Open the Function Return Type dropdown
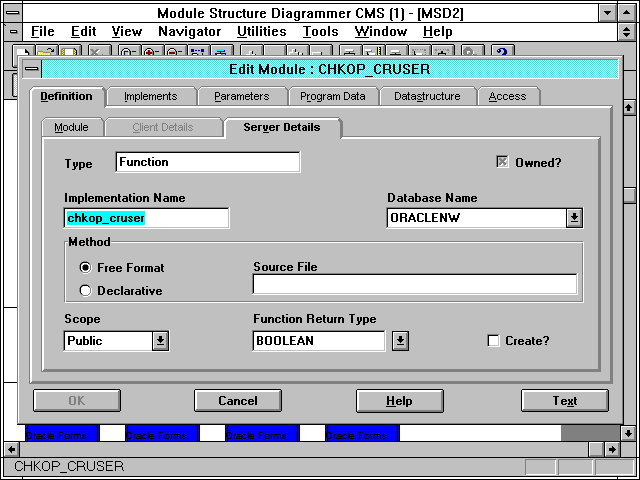This screenshot has height=480, width=640. click(400, 341)
